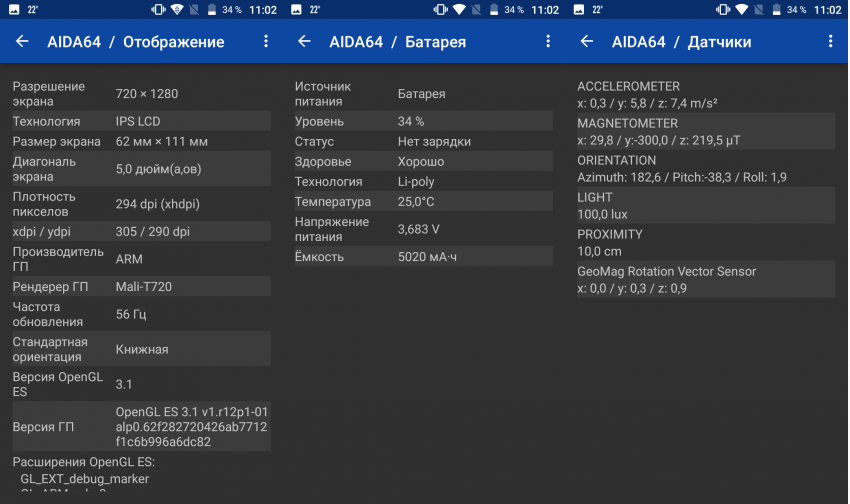
Task: Tap the no-SIM icon above Батарея screen
Action: (476, 9)
